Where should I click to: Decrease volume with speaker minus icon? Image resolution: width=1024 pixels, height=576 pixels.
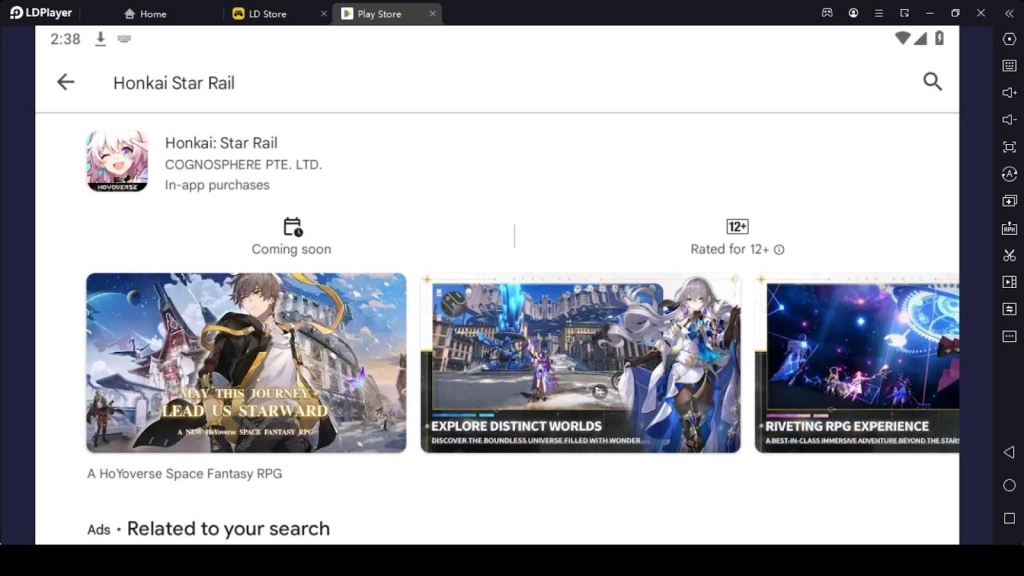(1009, 120)
